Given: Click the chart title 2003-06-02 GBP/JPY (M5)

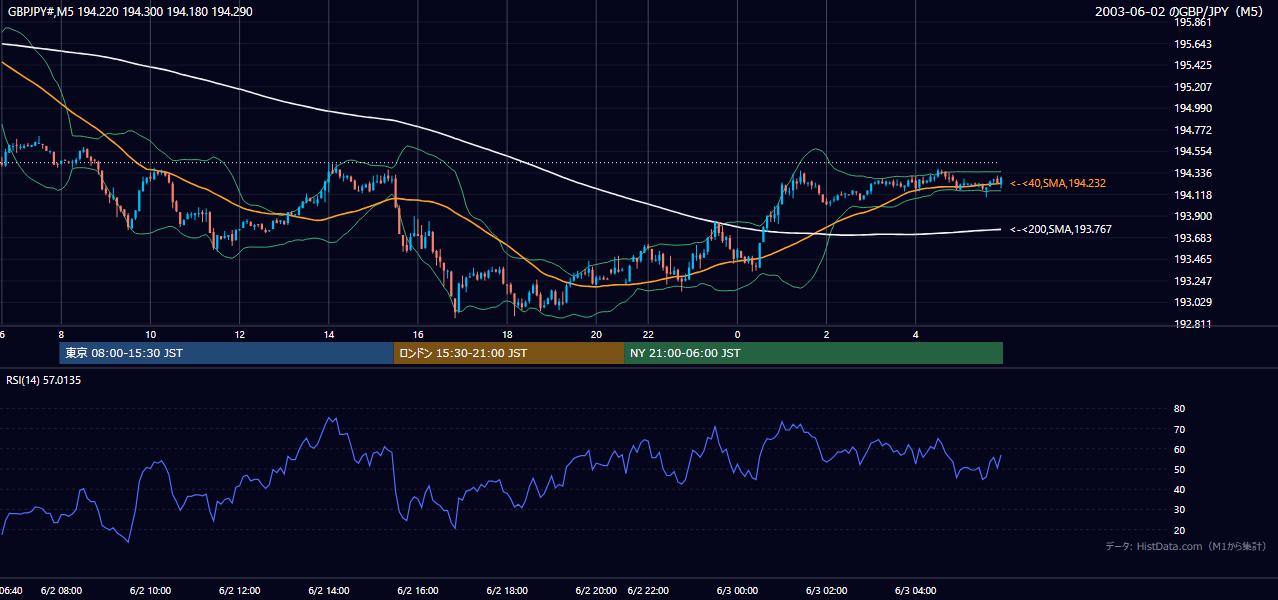Looking at the screenshot, I should (x=1181, y=11).
